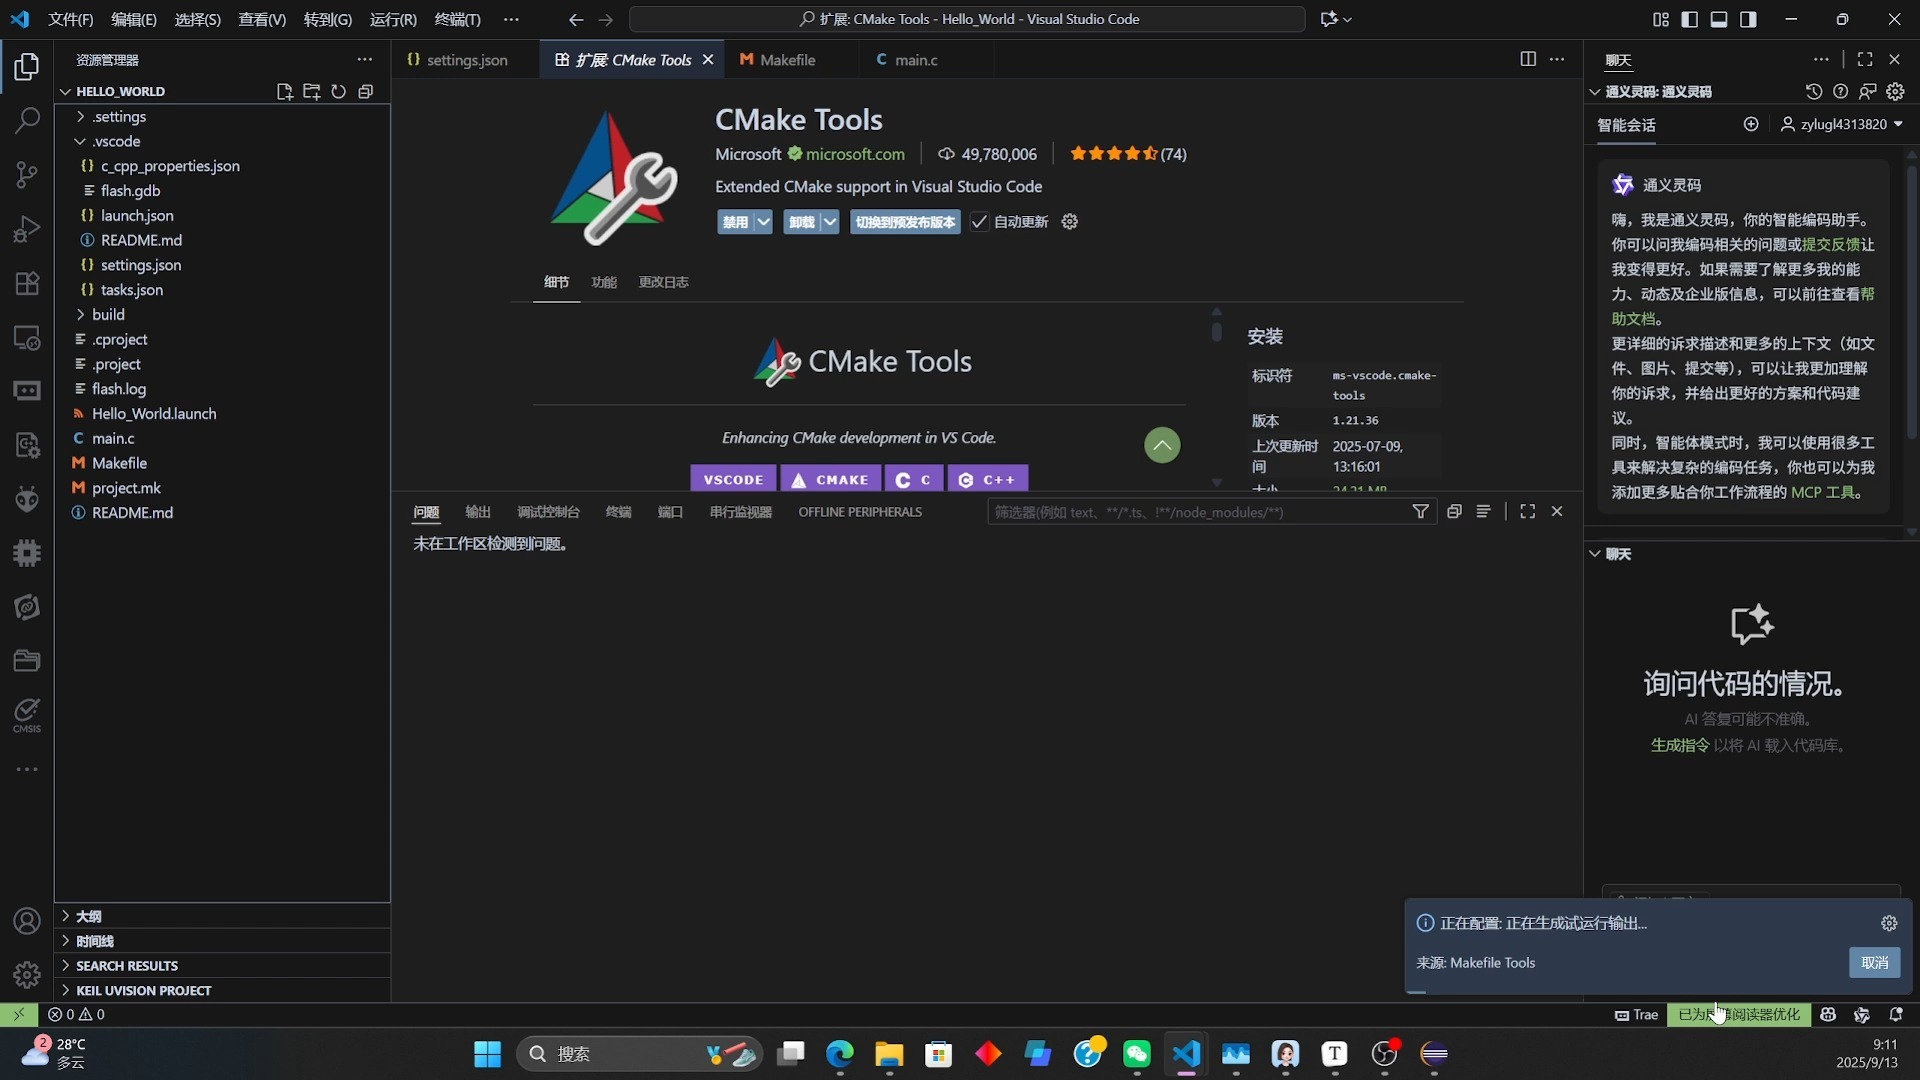Click the filter icon in Problems panel
Screen dimensions: 1920x1080
coord(1420,512)
